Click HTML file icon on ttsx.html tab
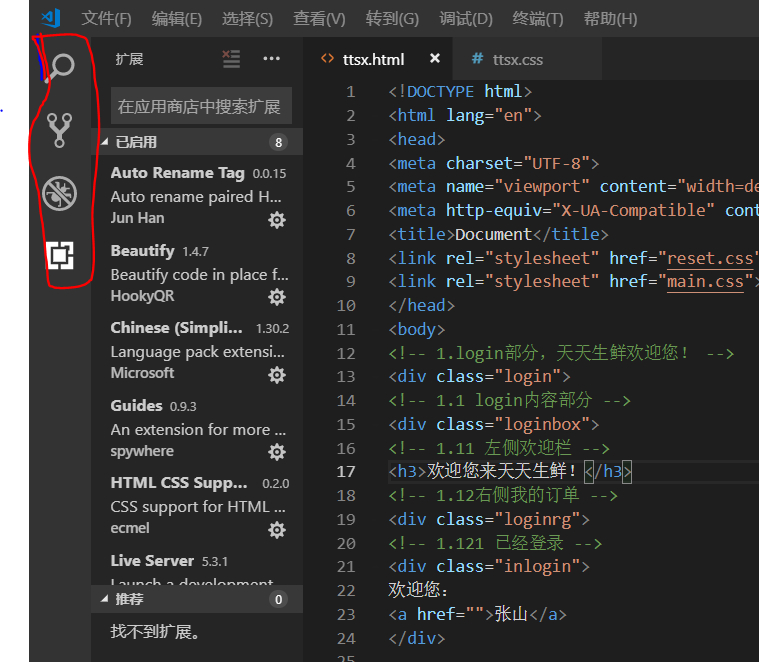 (327, 59)
